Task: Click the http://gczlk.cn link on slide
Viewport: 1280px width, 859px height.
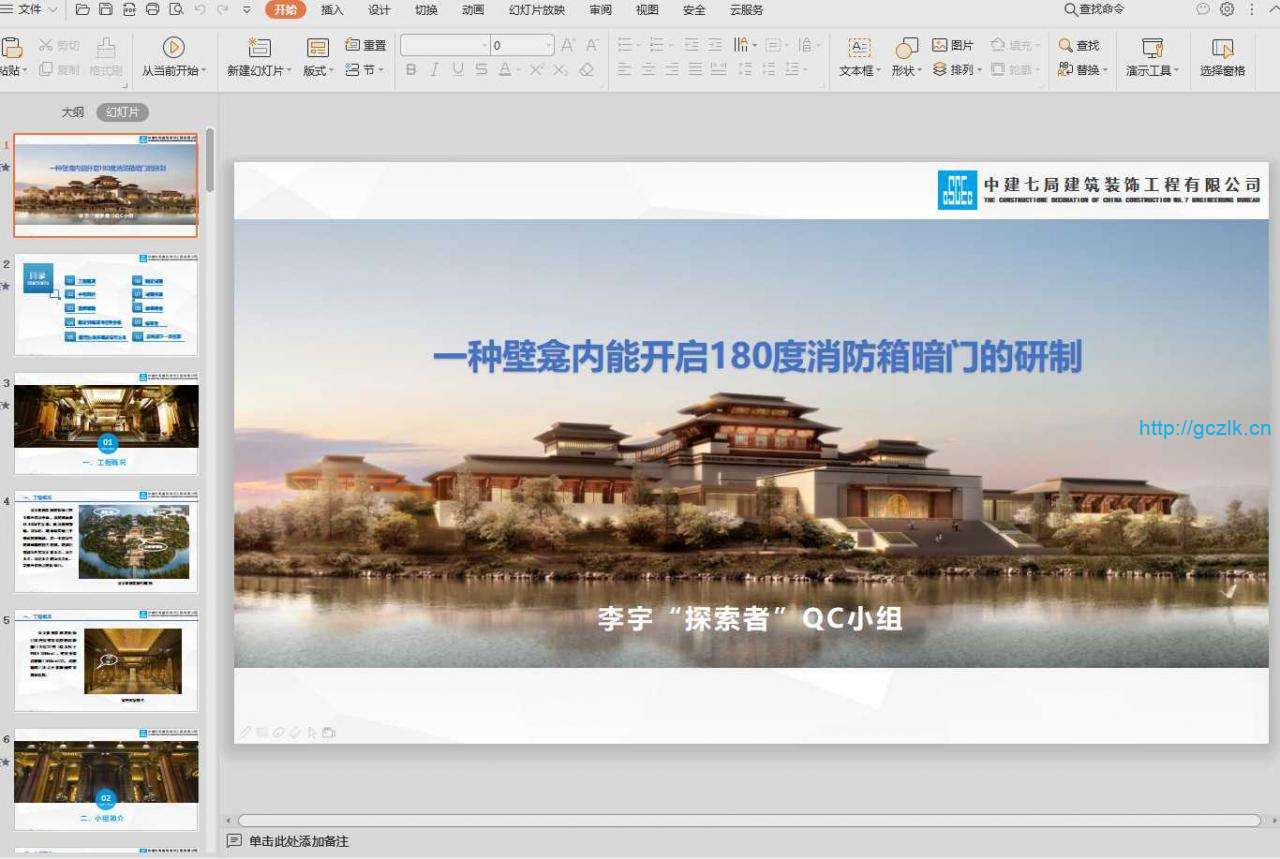Action: (x=1204, y=428)
